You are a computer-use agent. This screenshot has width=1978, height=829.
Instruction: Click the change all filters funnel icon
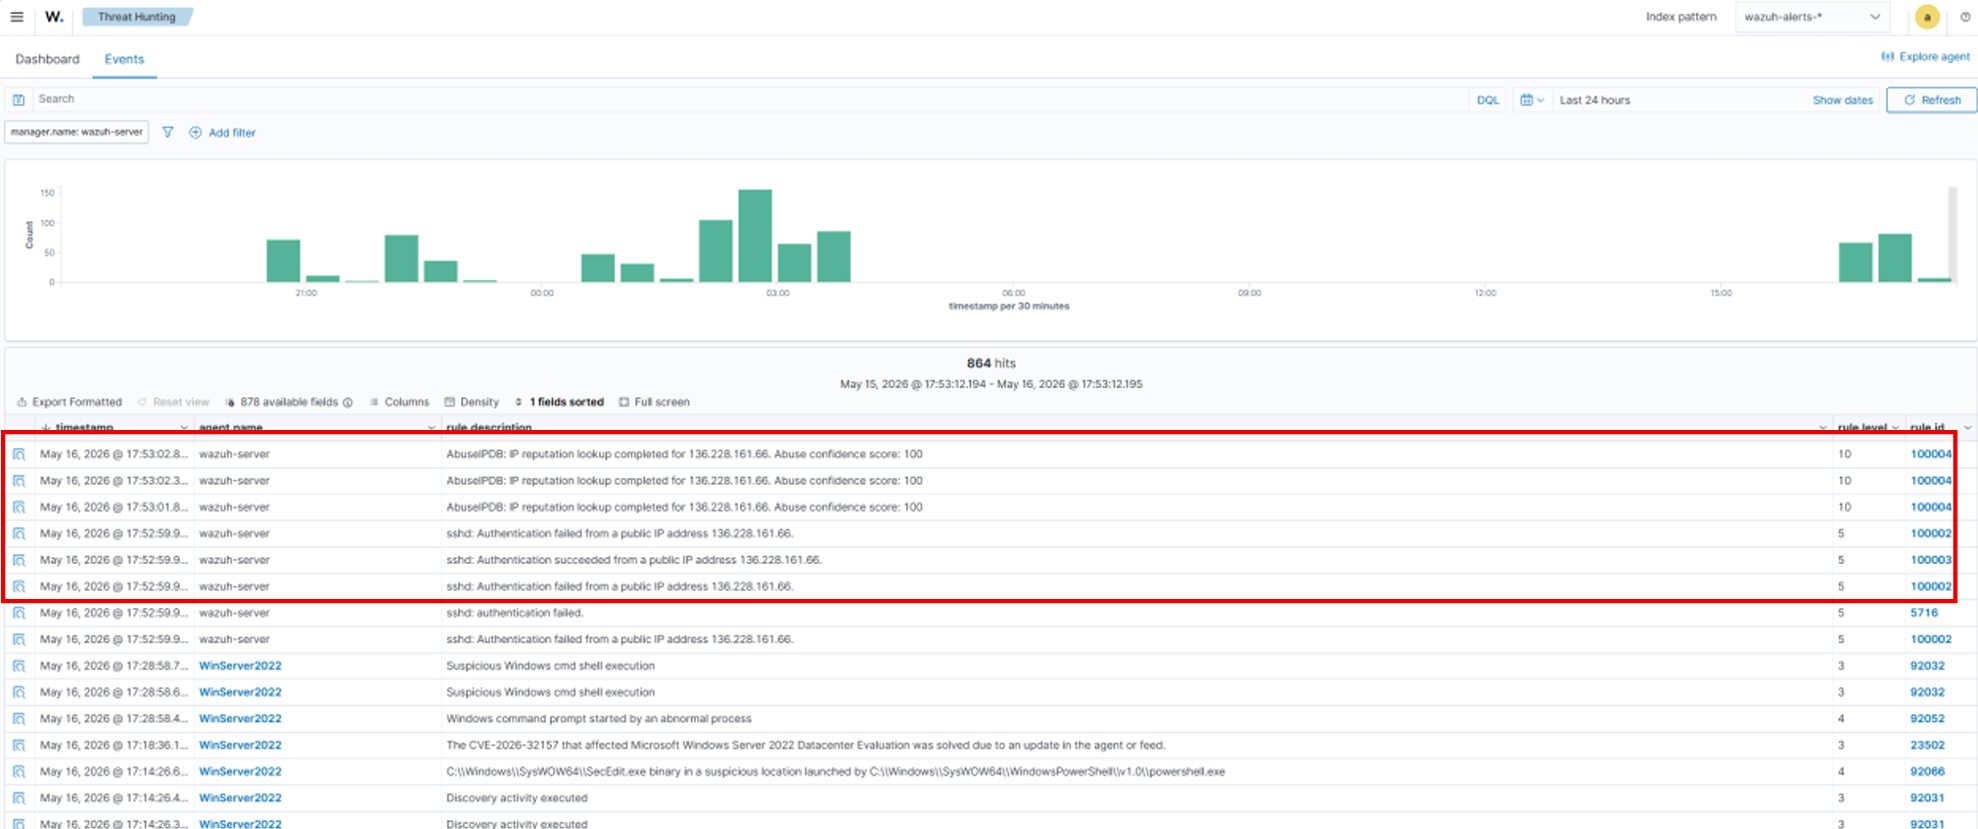tap(168, 132)
